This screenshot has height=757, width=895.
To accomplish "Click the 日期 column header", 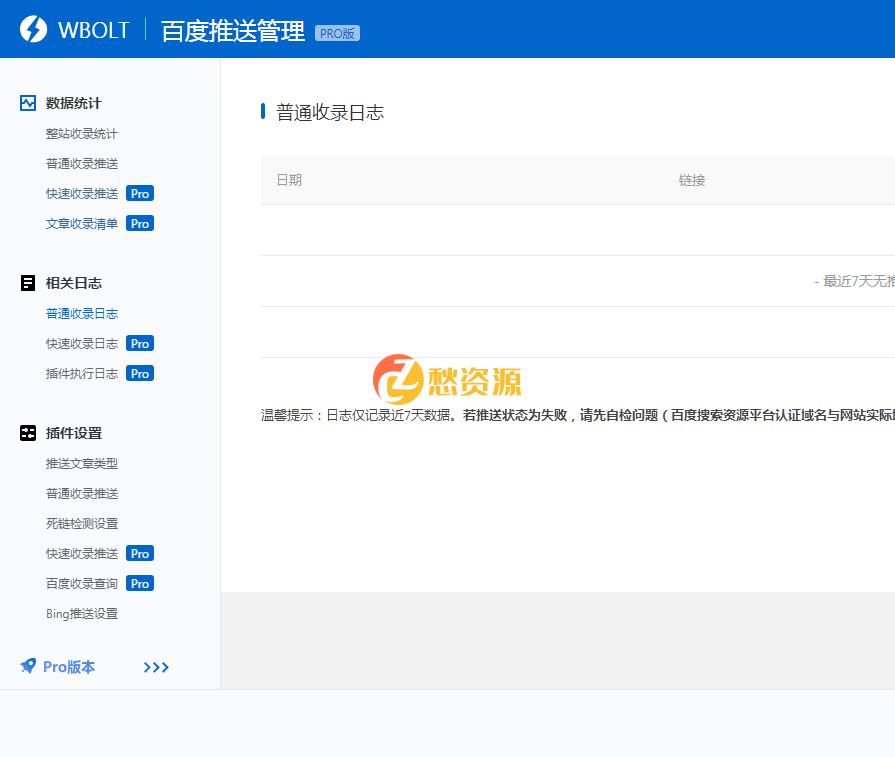I will tap(289, 180).
